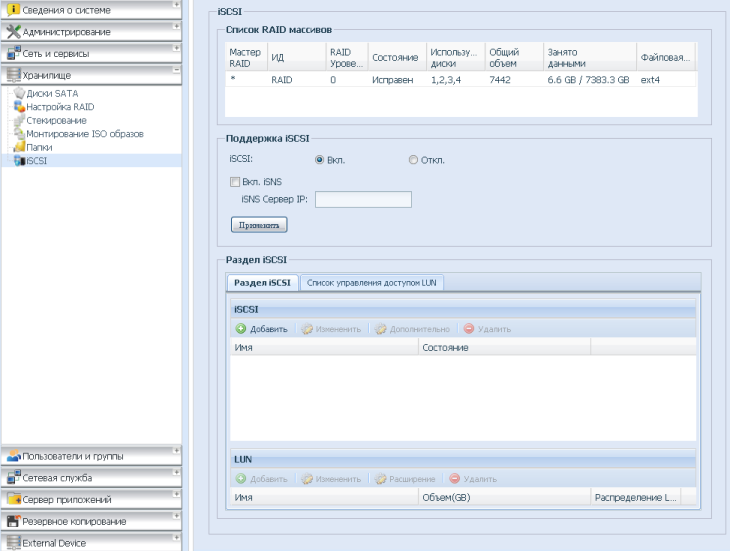Screen dimensions: 730x551
Task: Click the iSNS Сервер IP input field
Action: 363,199
